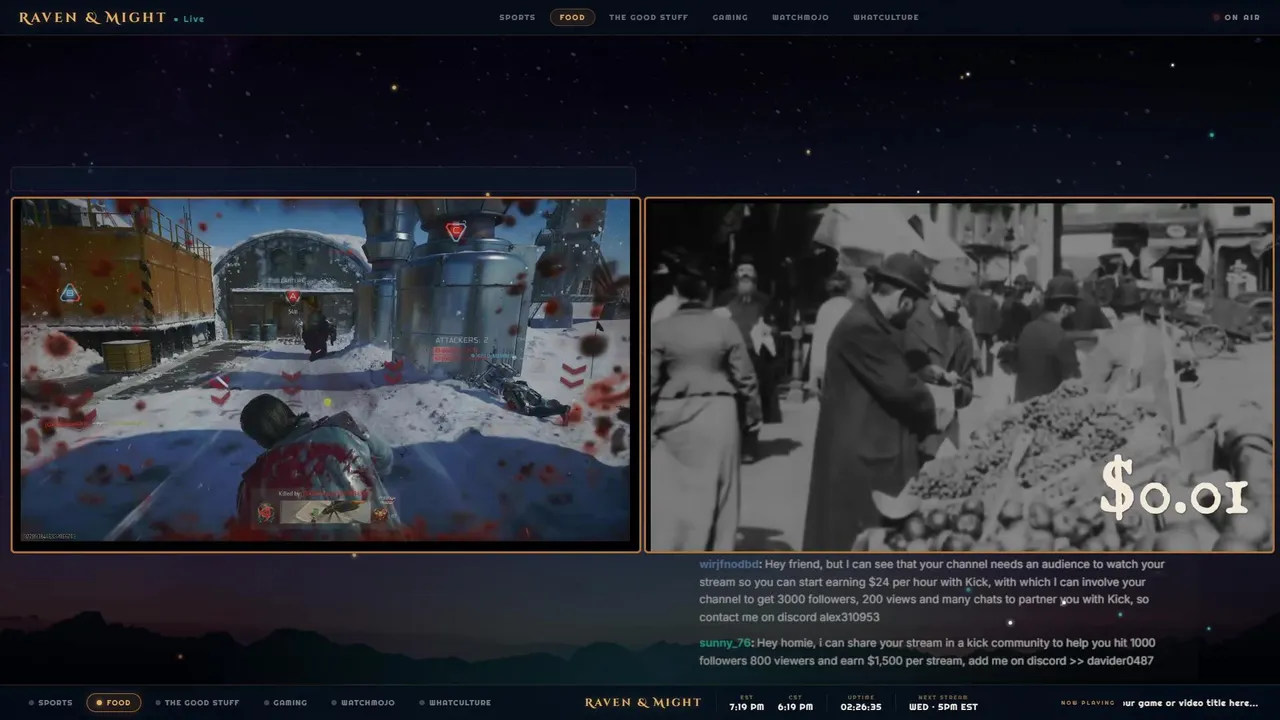1280x720 pixels.
Task: Click the CST clock showing 6:19 PM
Action: (x=795, y=703)
